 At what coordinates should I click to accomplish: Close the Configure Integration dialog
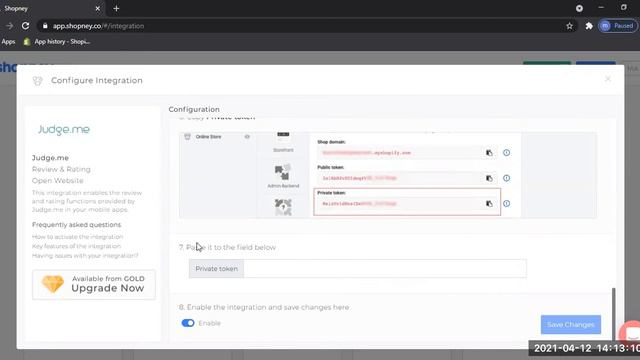[x=608, y=79]
